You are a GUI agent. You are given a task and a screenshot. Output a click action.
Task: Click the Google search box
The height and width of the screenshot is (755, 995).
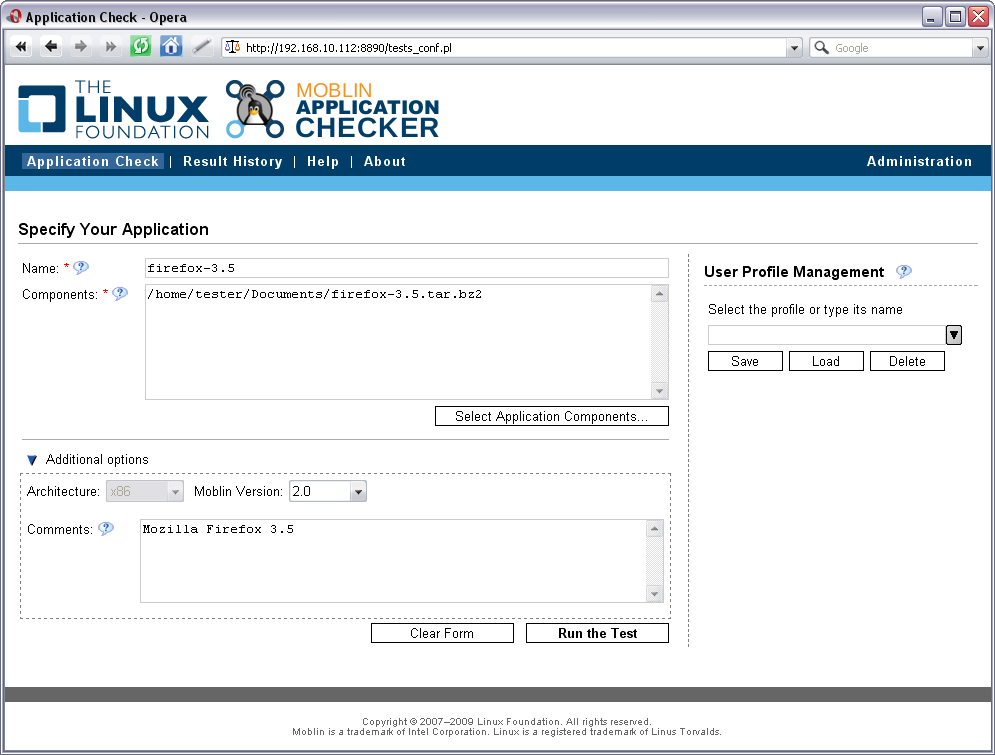coord(901,48)
